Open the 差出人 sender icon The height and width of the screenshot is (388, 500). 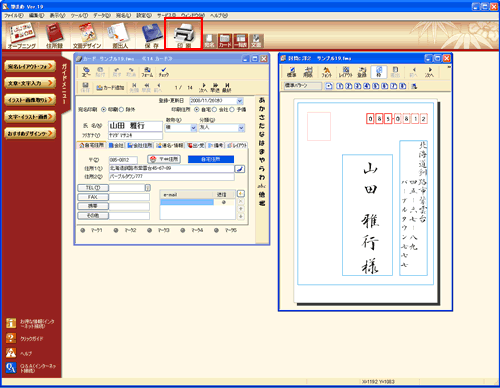coord(119,36)
